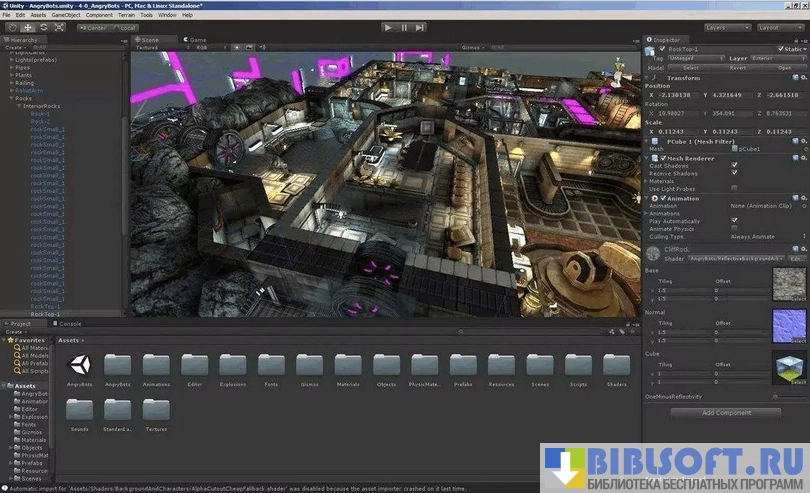Open the Layers dropdown
The width and height of the screenshot is (810, 493).
[x=727, y=27]
